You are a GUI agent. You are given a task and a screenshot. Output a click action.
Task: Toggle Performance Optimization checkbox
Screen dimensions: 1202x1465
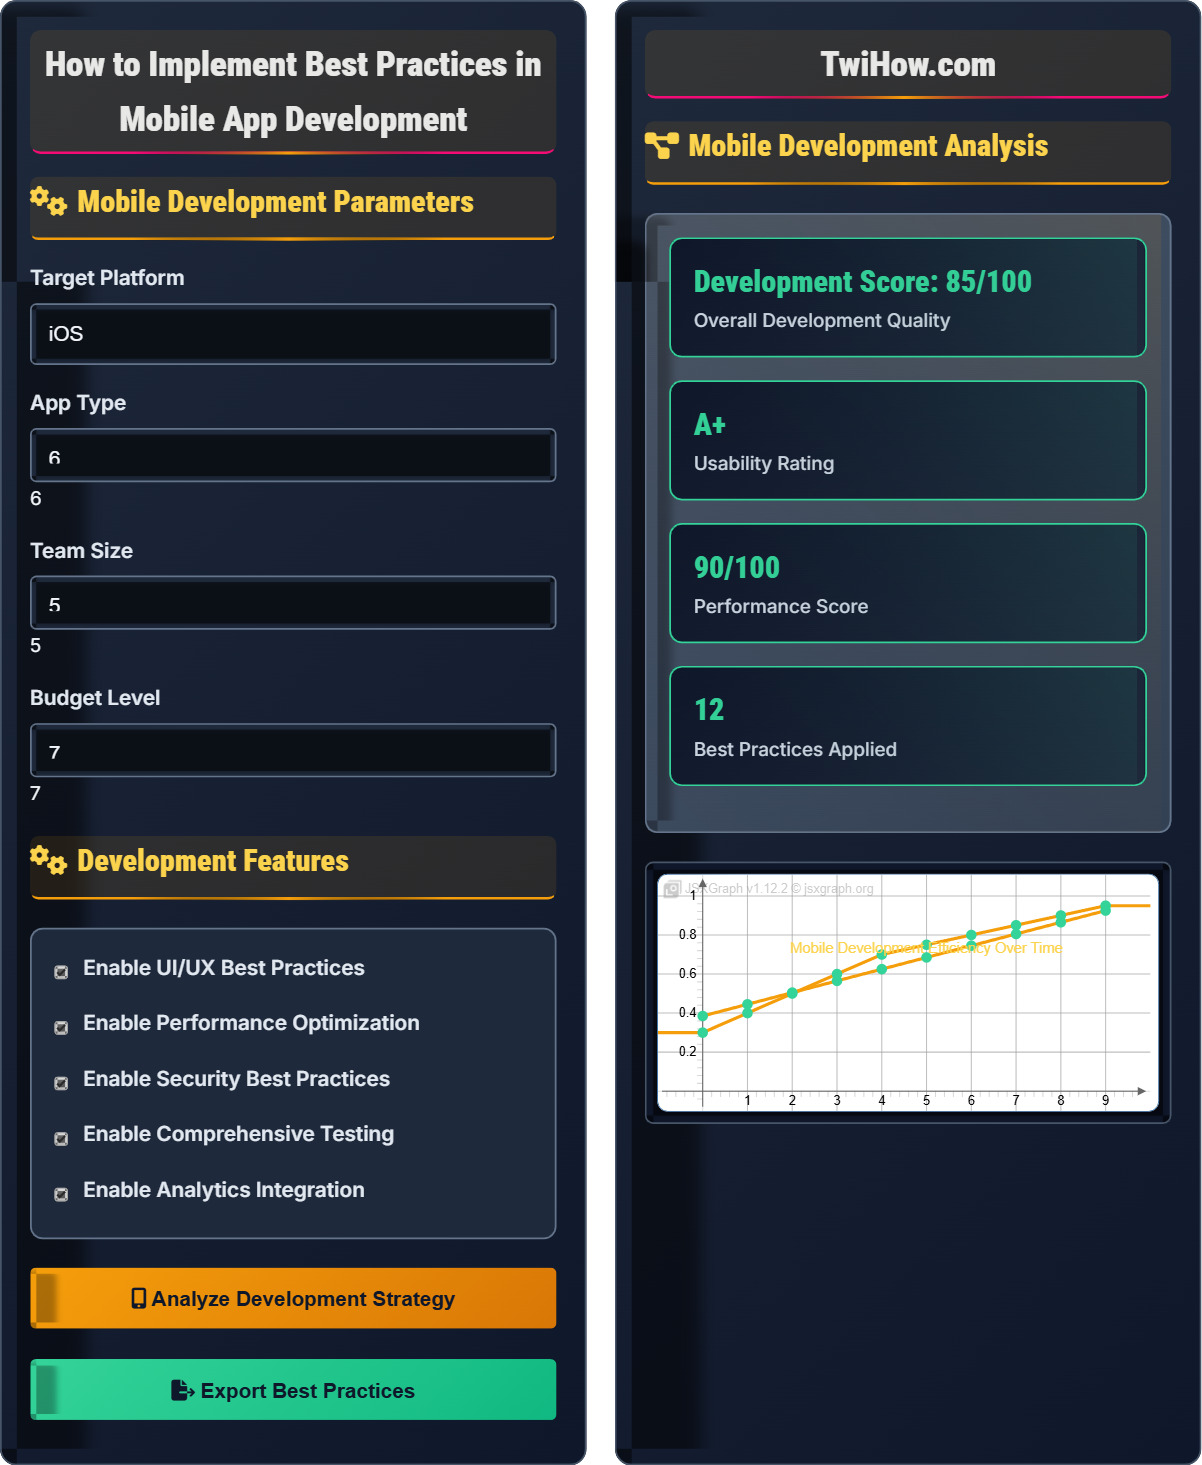point(61,1027)
